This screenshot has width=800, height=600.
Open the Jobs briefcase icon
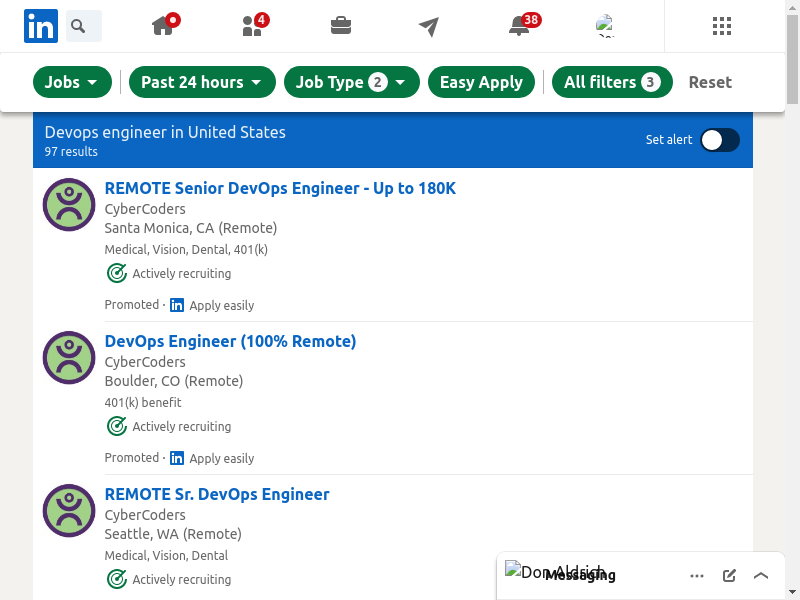(341, 26)
